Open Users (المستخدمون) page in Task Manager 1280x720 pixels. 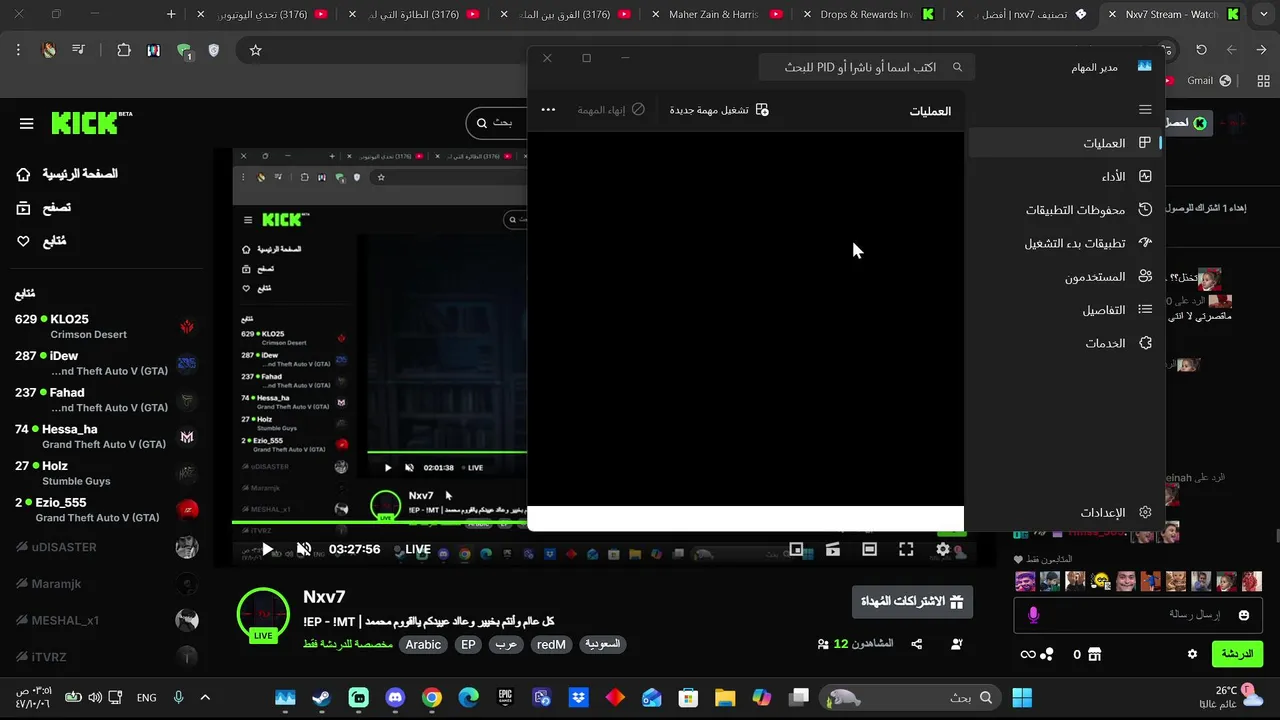pyautogui.click(x=1066, y=277)
